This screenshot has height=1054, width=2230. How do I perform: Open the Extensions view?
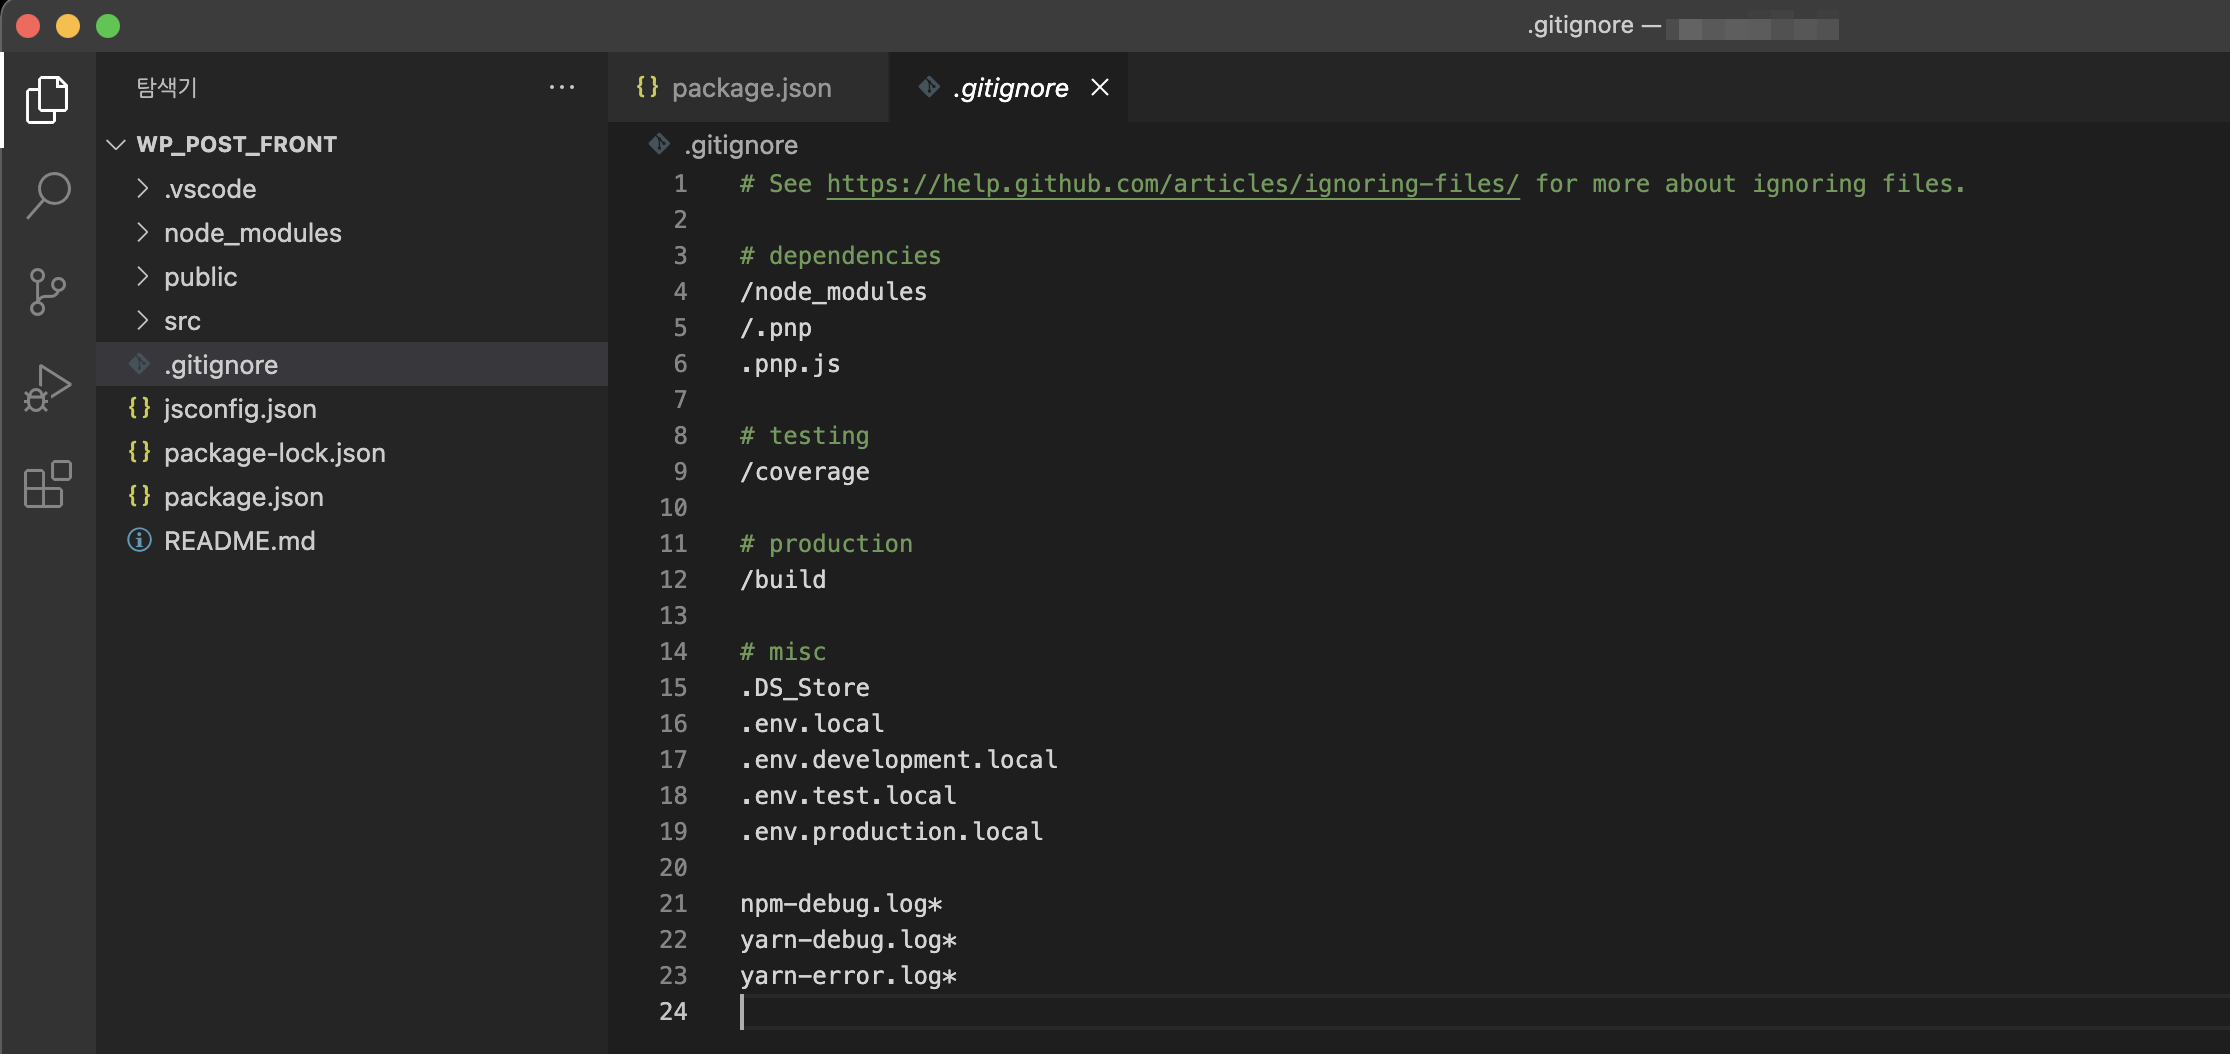tap(47, 484)
